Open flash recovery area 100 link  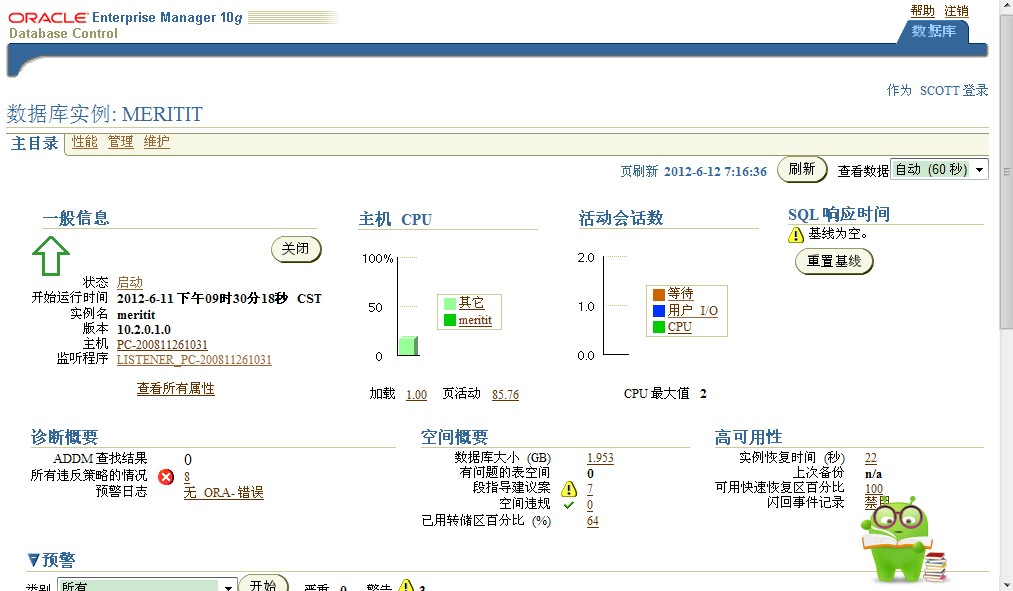(874, 489)
